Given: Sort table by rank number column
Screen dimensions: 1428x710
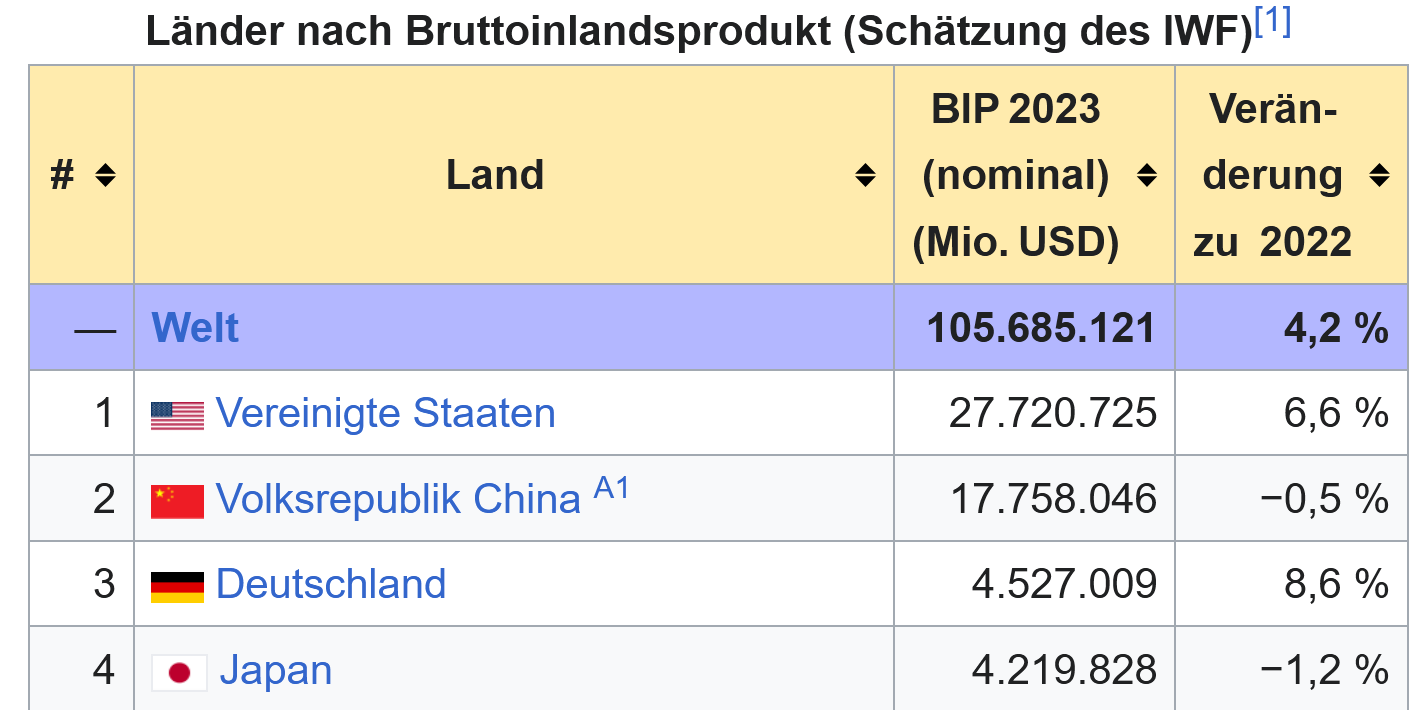Looking at the screenshot, I should click(x=105, y=176).
